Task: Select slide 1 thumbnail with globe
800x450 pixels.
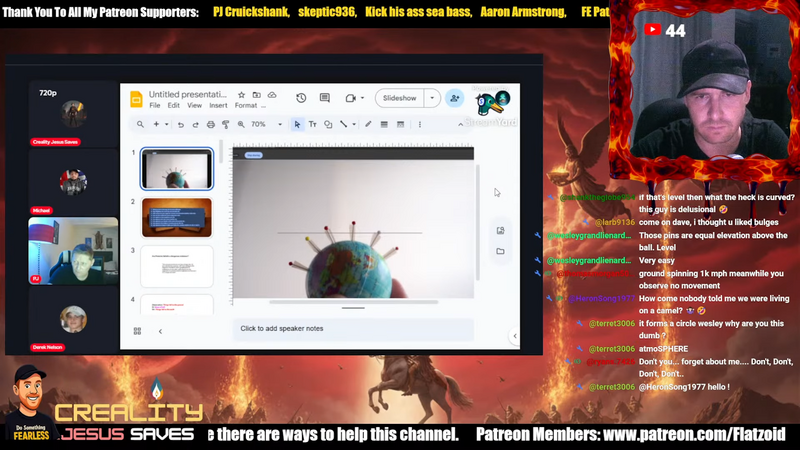Action: (x=177, y=169)
